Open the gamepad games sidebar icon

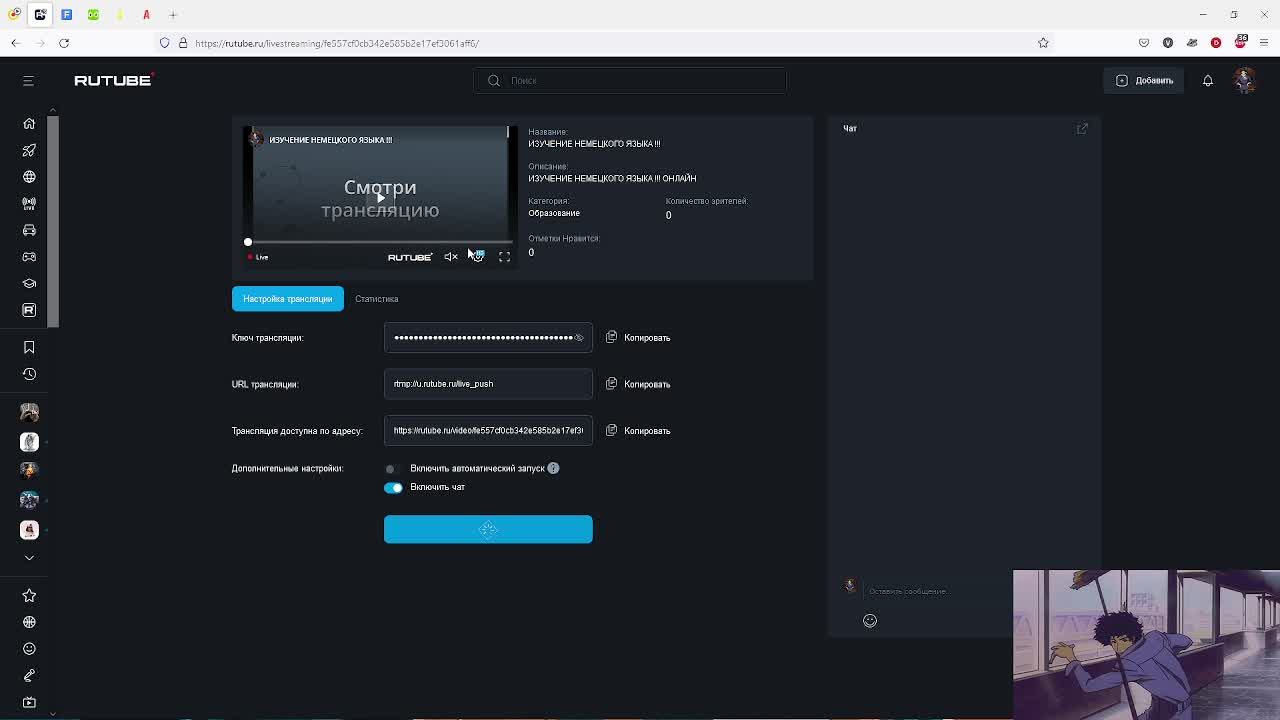29,257
